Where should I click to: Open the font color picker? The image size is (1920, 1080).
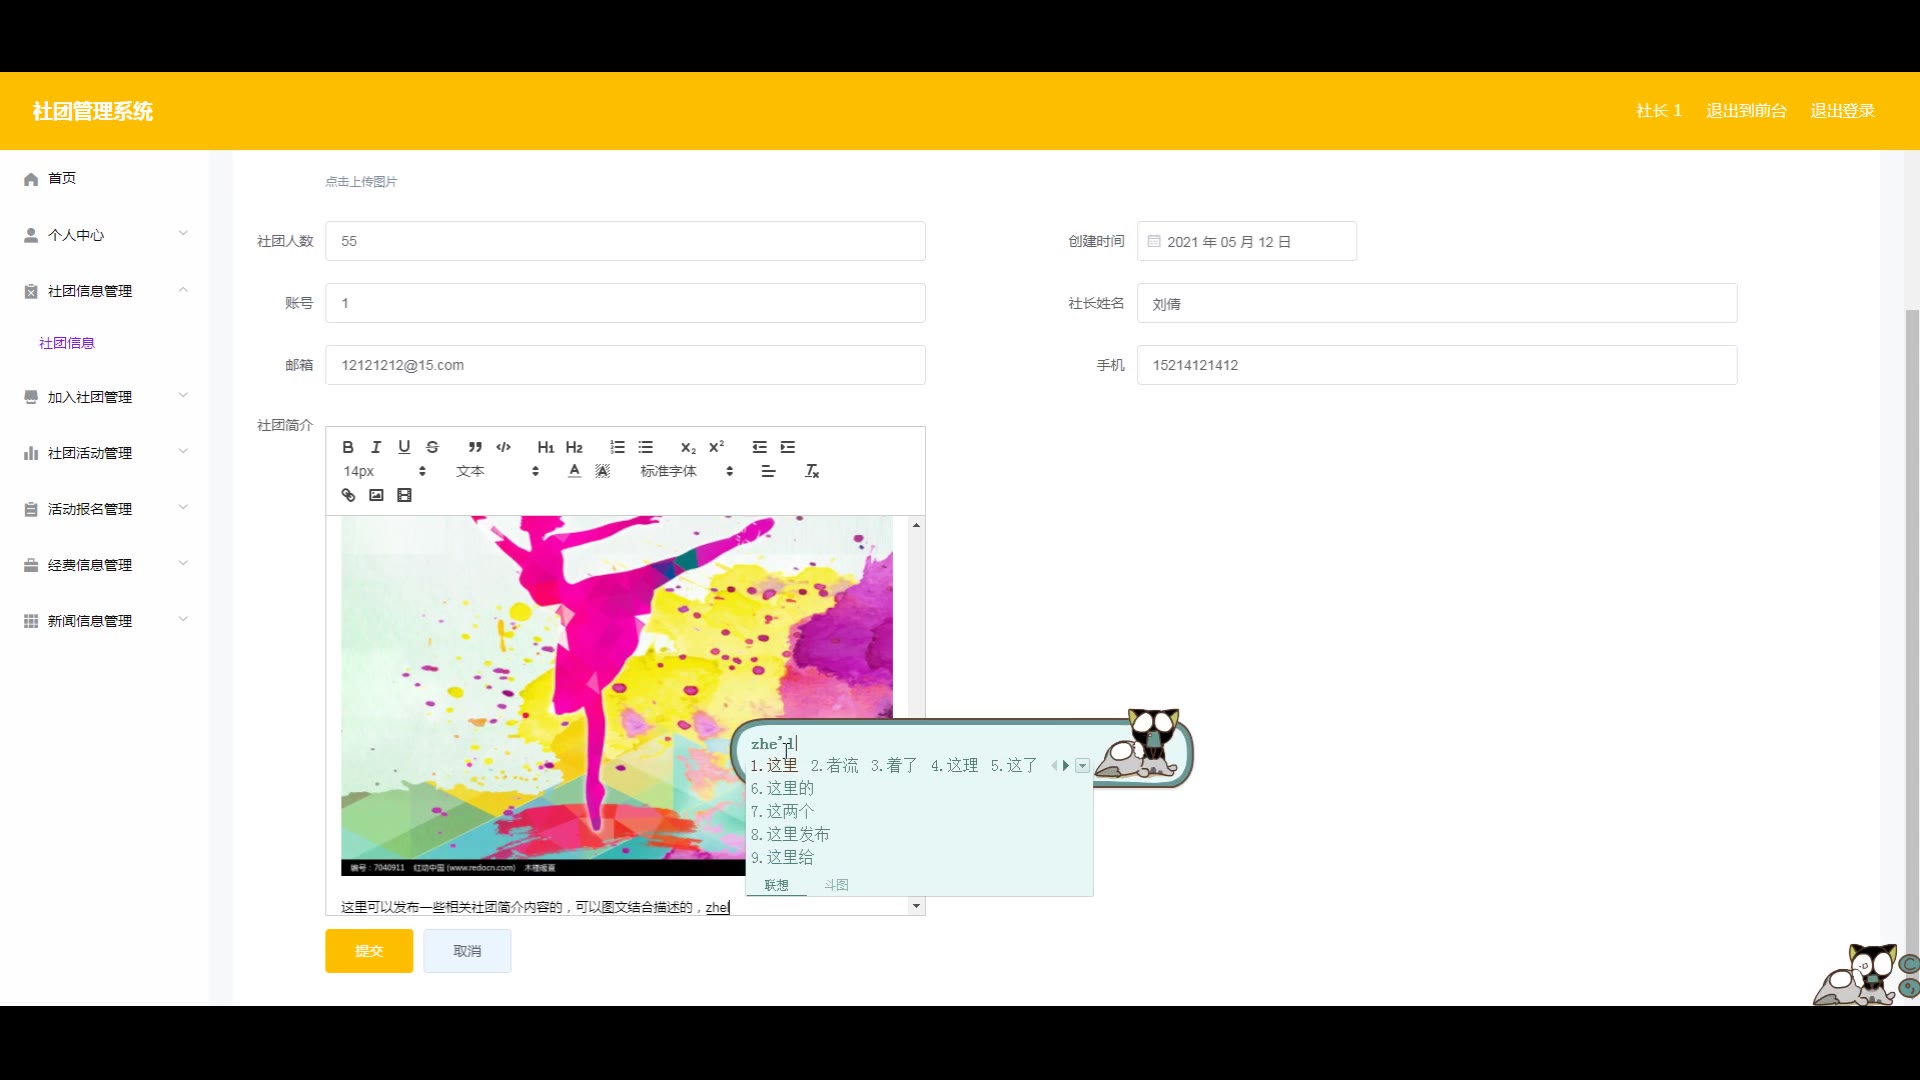(574, 471)
